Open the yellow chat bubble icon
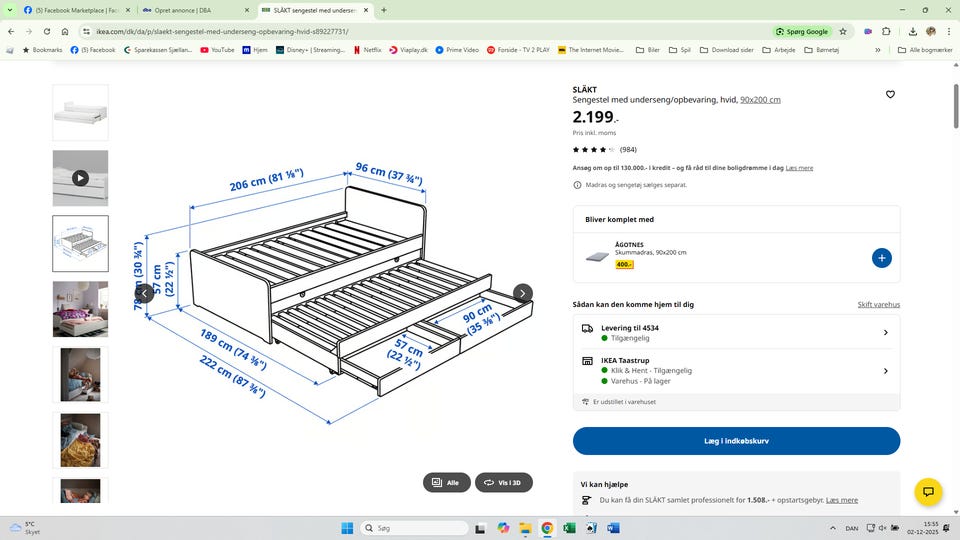 (x=928, y=492)
